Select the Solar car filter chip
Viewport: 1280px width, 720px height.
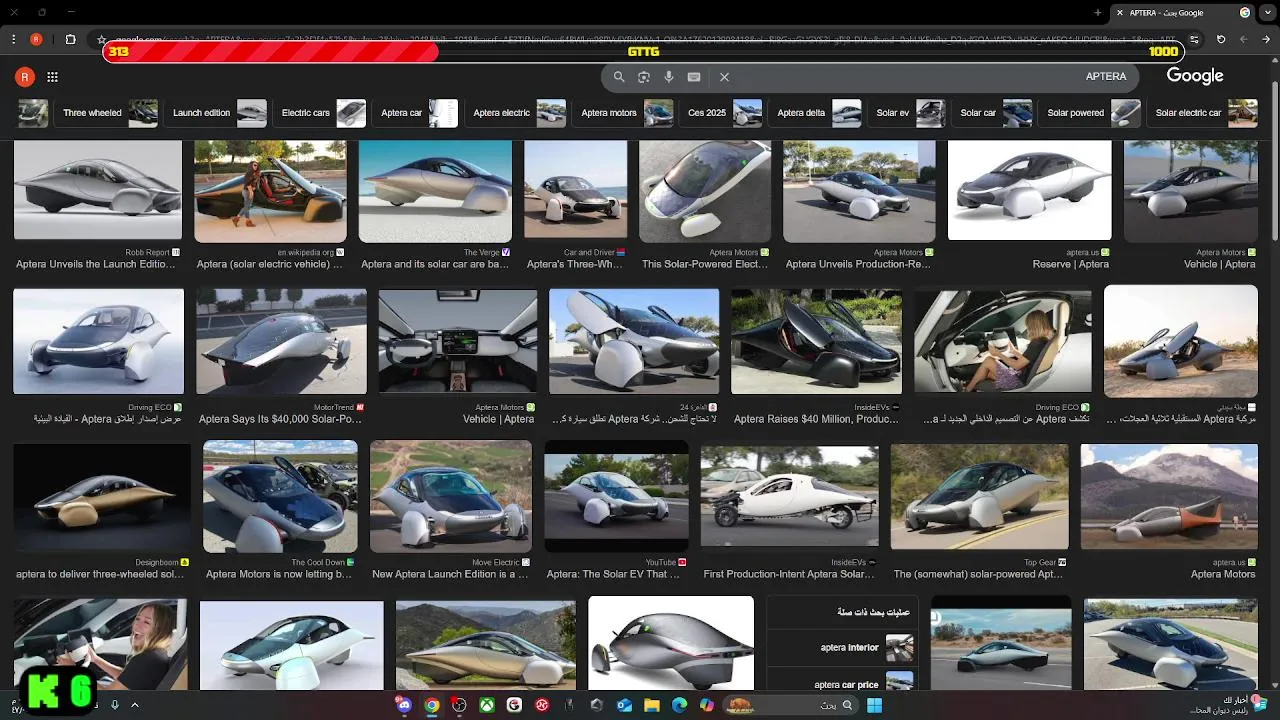pos(994,113)
